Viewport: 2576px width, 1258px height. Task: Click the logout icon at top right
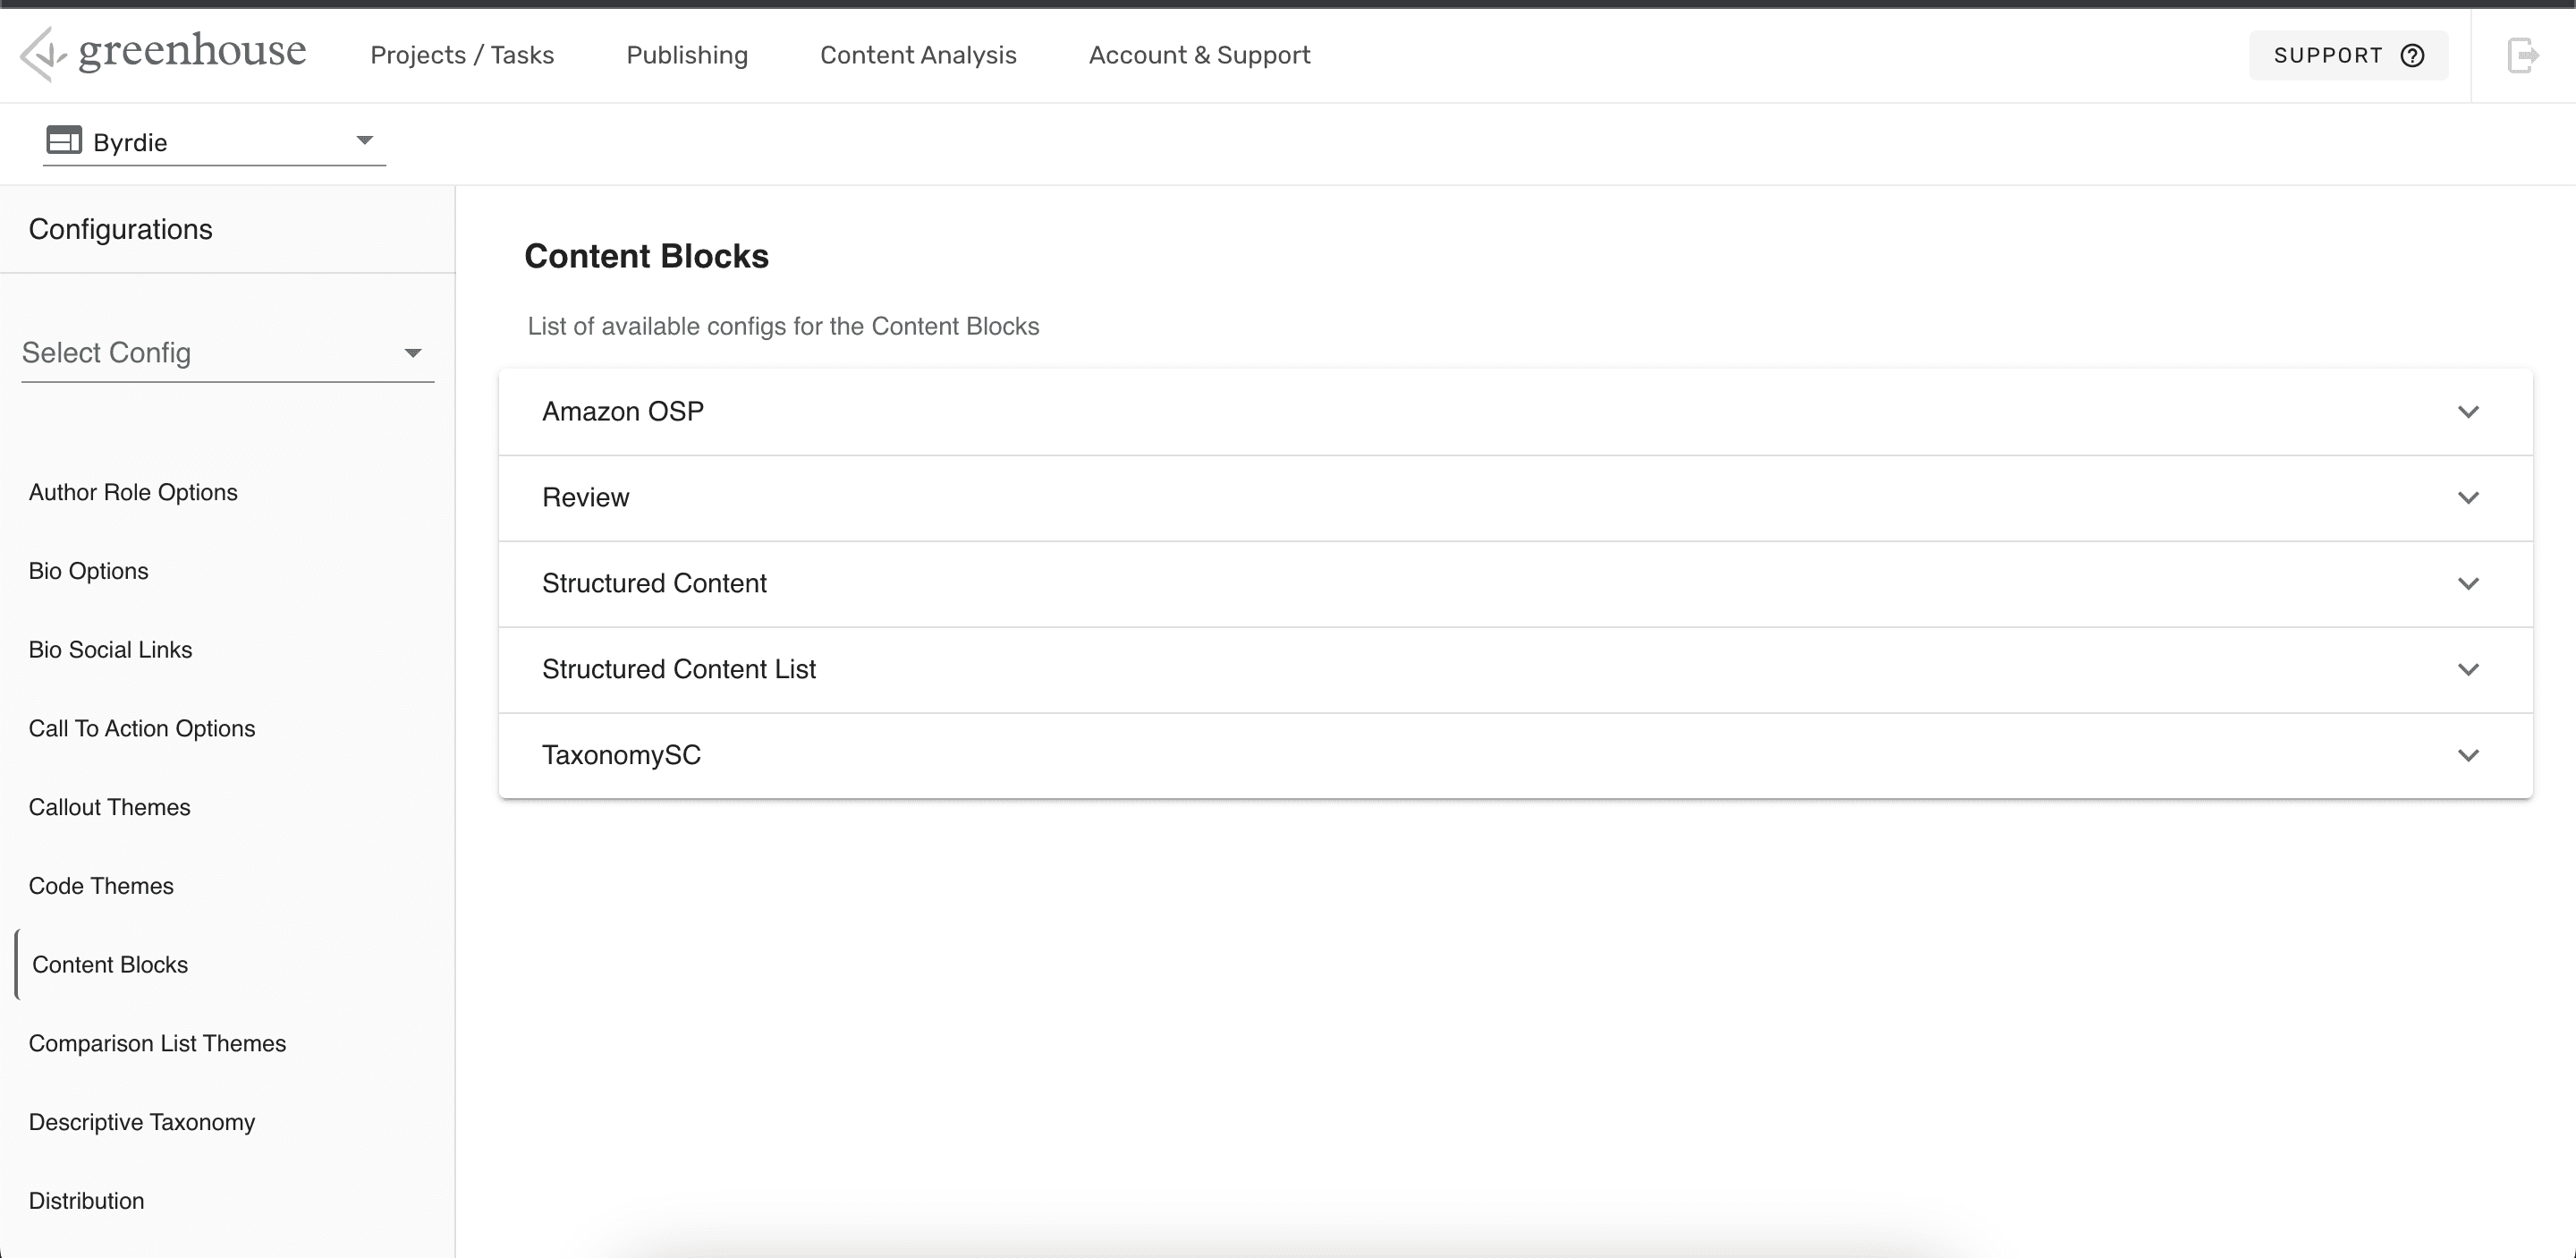point(2522,55)
